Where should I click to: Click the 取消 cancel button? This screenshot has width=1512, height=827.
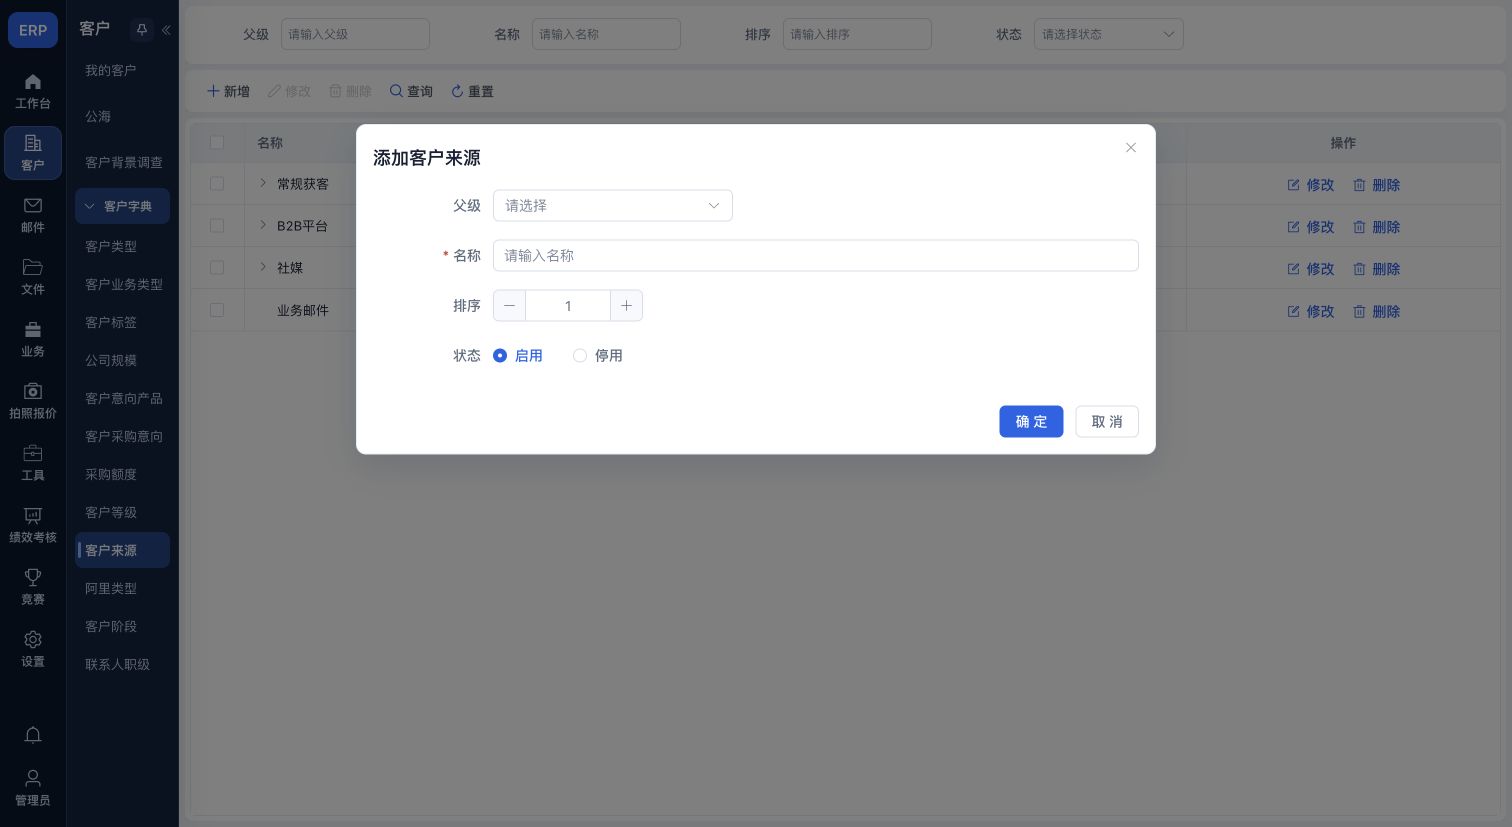1107,421
